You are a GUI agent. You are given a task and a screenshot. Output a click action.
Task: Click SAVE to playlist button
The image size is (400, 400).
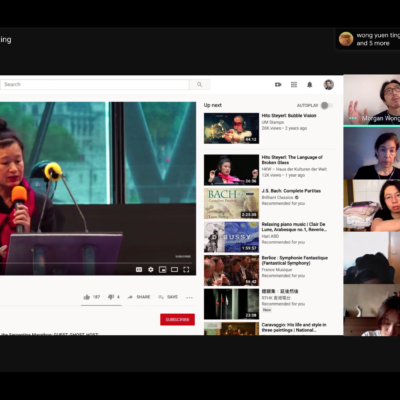pos(168,297)
